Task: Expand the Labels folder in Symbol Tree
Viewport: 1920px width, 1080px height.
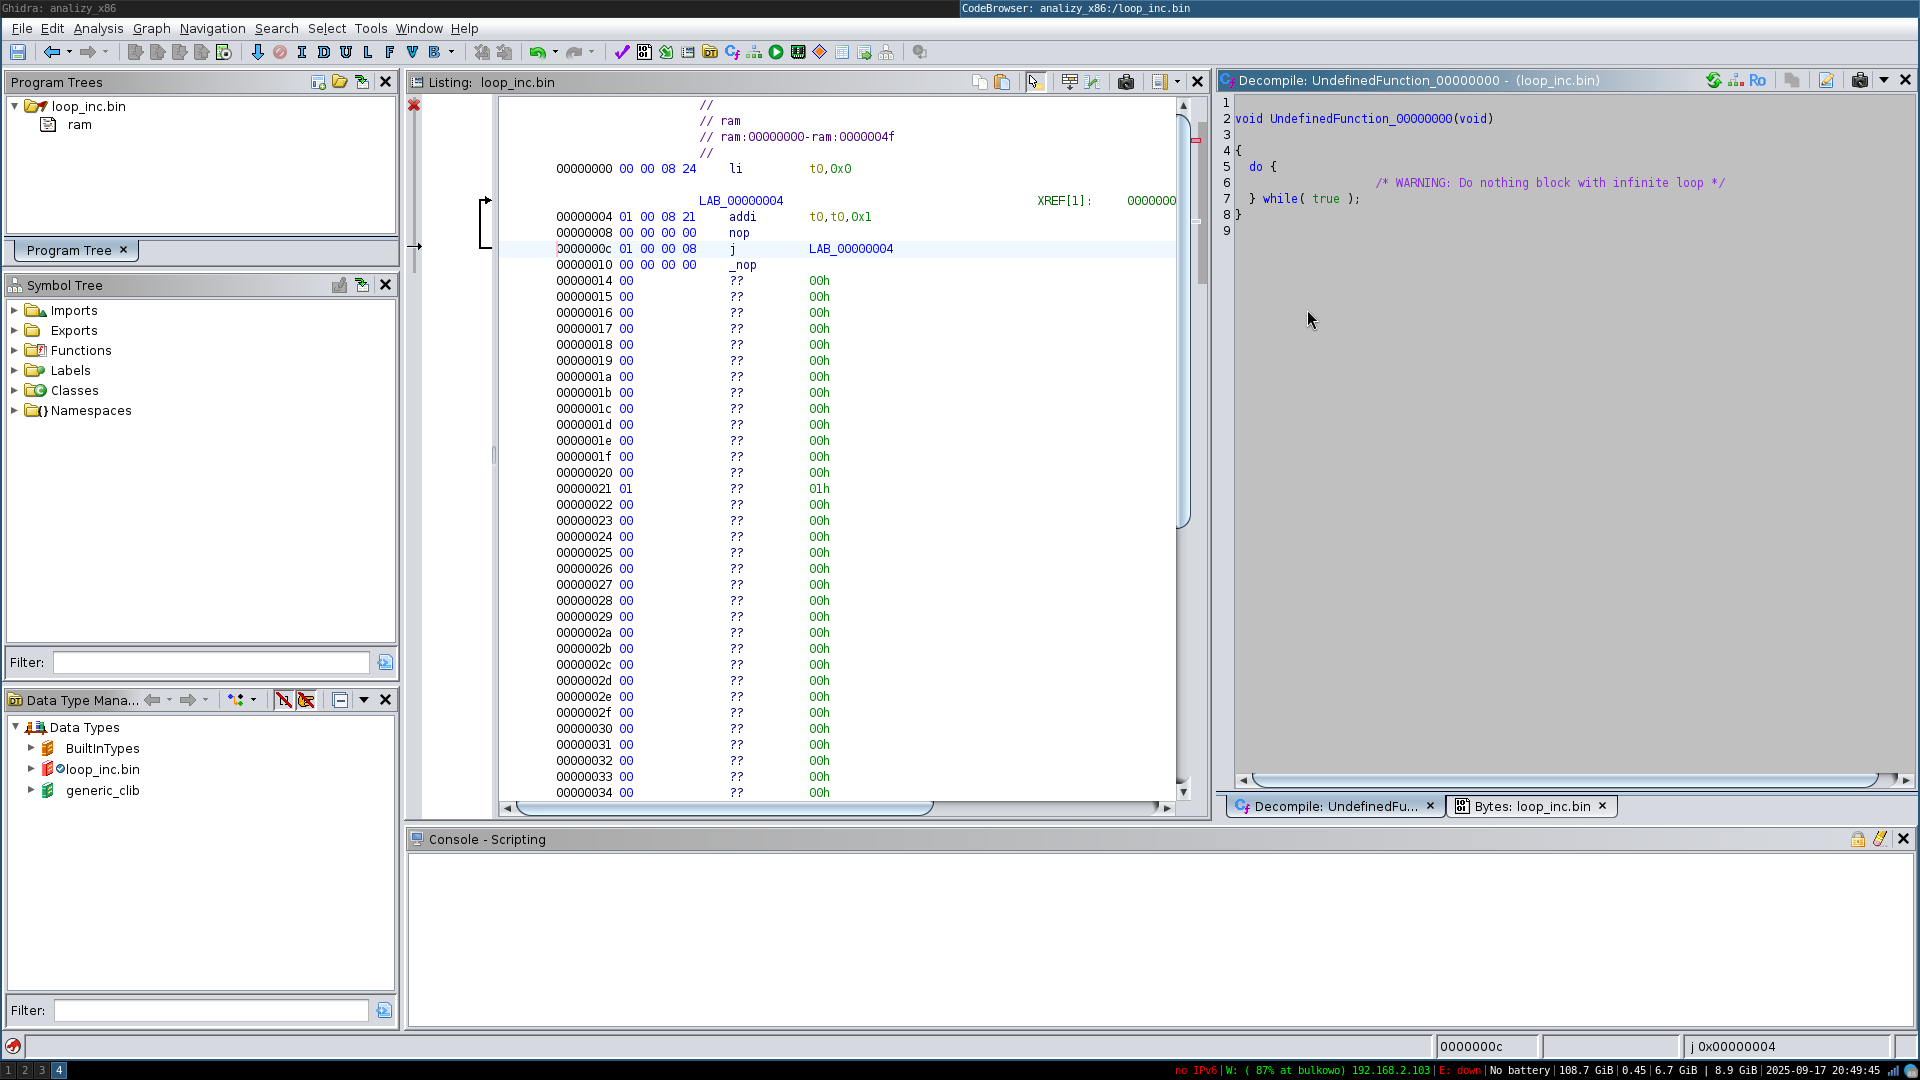Action: coord(15,371)
